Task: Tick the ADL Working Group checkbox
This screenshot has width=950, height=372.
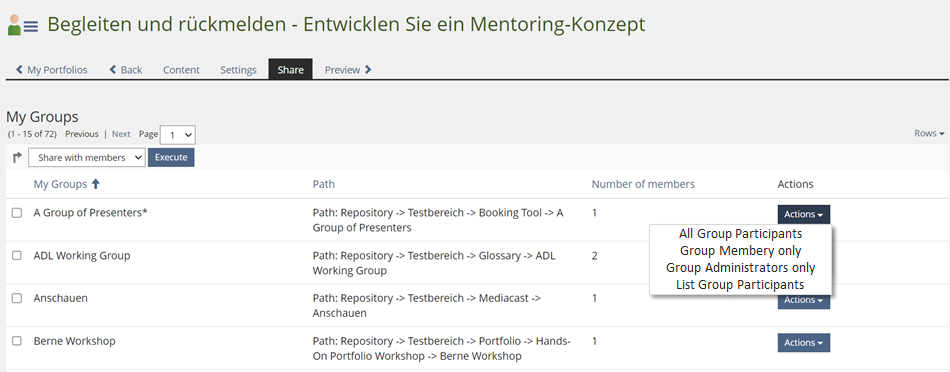Action: click(x=17, y=256)
